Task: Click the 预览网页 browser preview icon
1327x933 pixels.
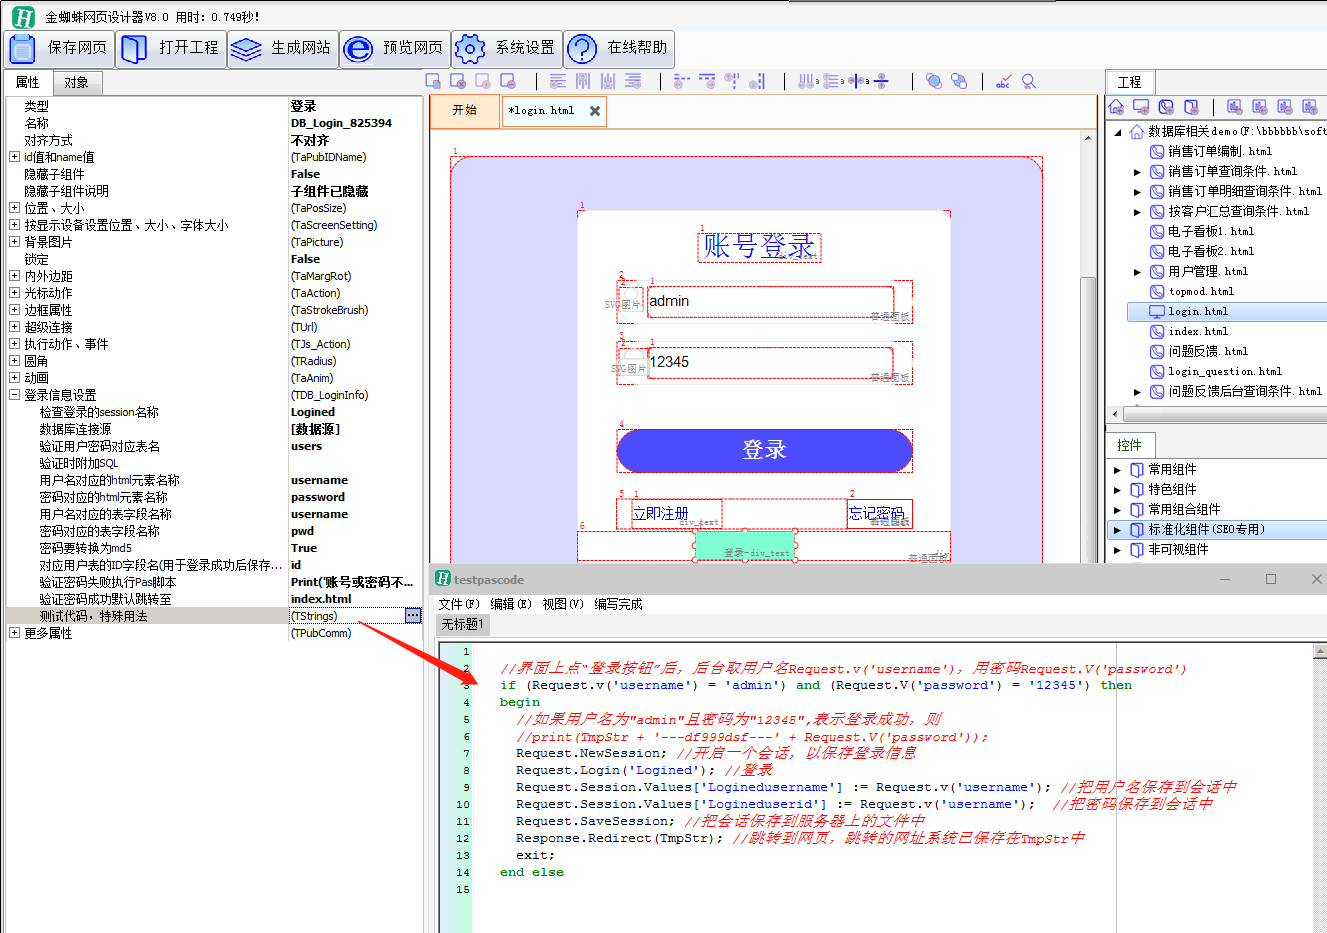Action: pos(394,48)
